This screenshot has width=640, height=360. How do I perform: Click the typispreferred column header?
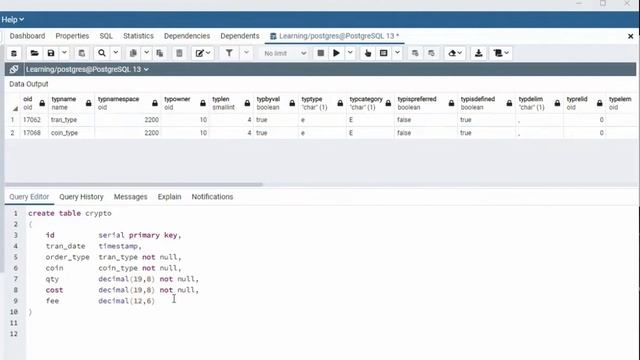click(x=426, y=103)
